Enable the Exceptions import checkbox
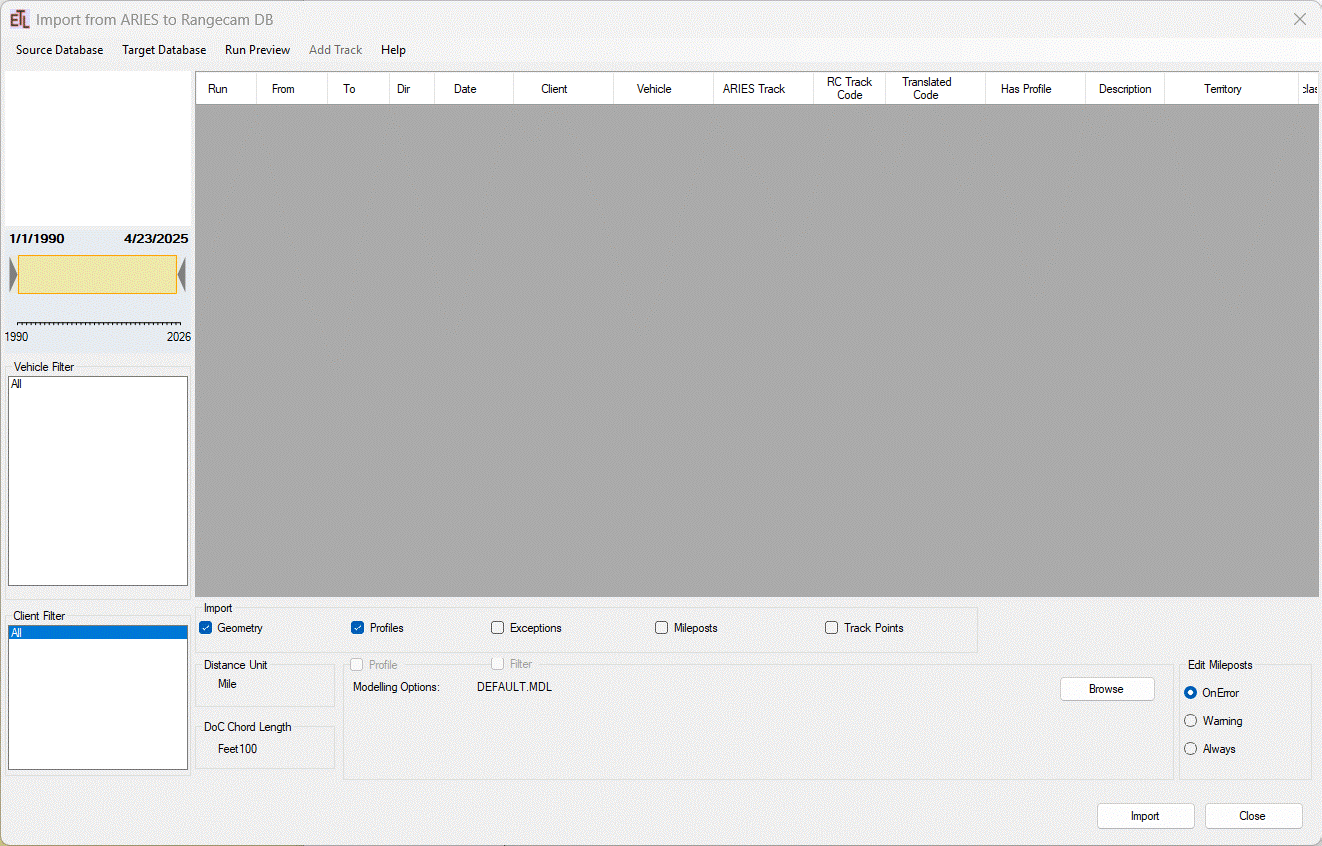Image resolution: width=1322 pixels, height=846 pixels. point(497,628)
